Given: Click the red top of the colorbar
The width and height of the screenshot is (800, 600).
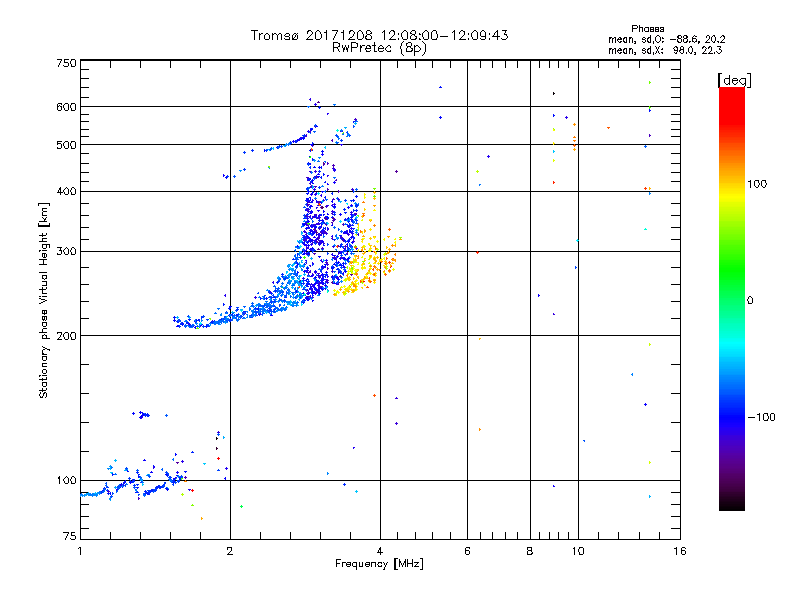Looking at the screenshot, I should [x=731, y=93].
